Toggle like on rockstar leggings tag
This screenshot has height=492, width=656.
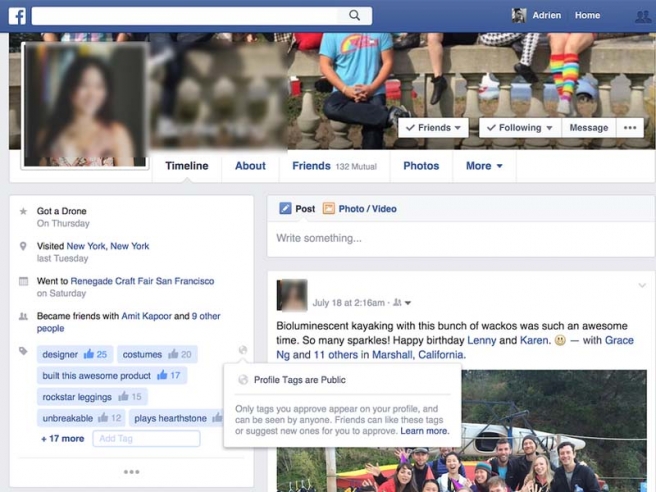pyautogui.click(x=124, y=397)
